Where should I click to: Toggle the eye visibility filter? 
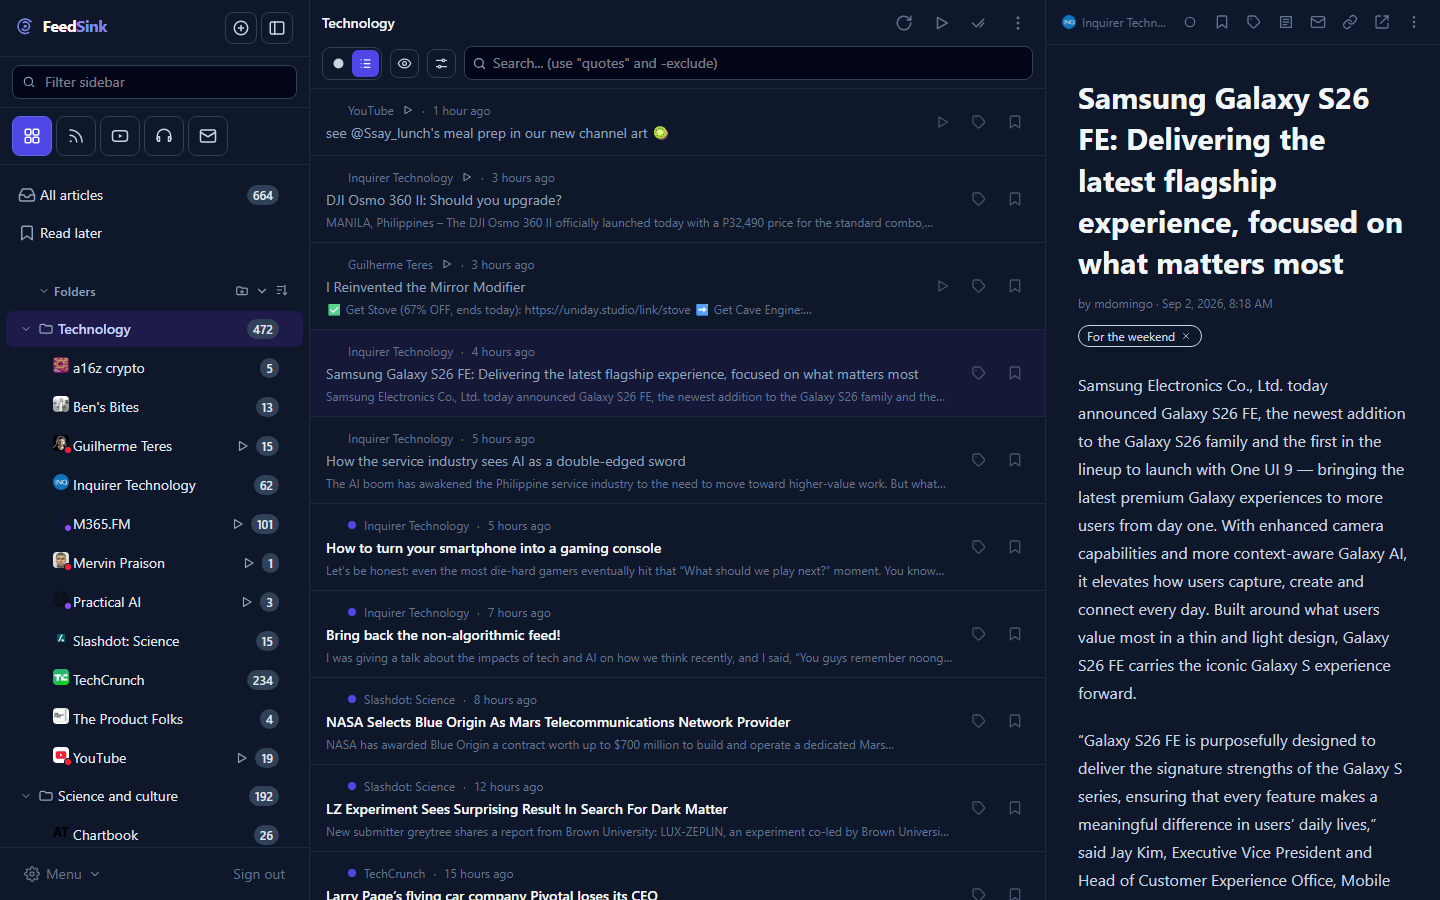pos(404,63)
